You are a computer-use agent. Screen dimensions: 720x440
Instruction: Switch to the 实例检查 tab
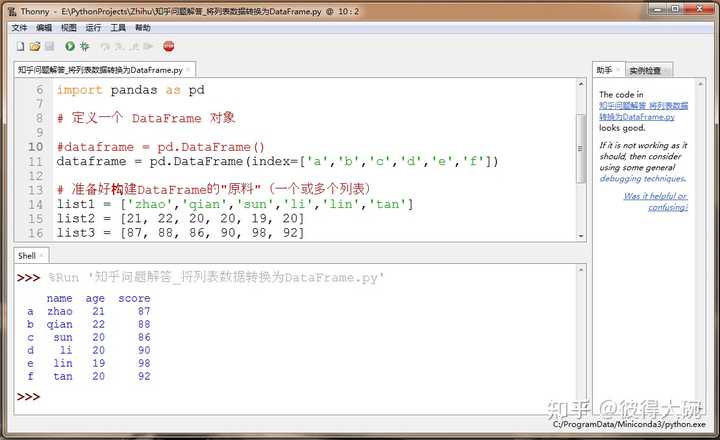pyautogui.click(x=645, y=71)
